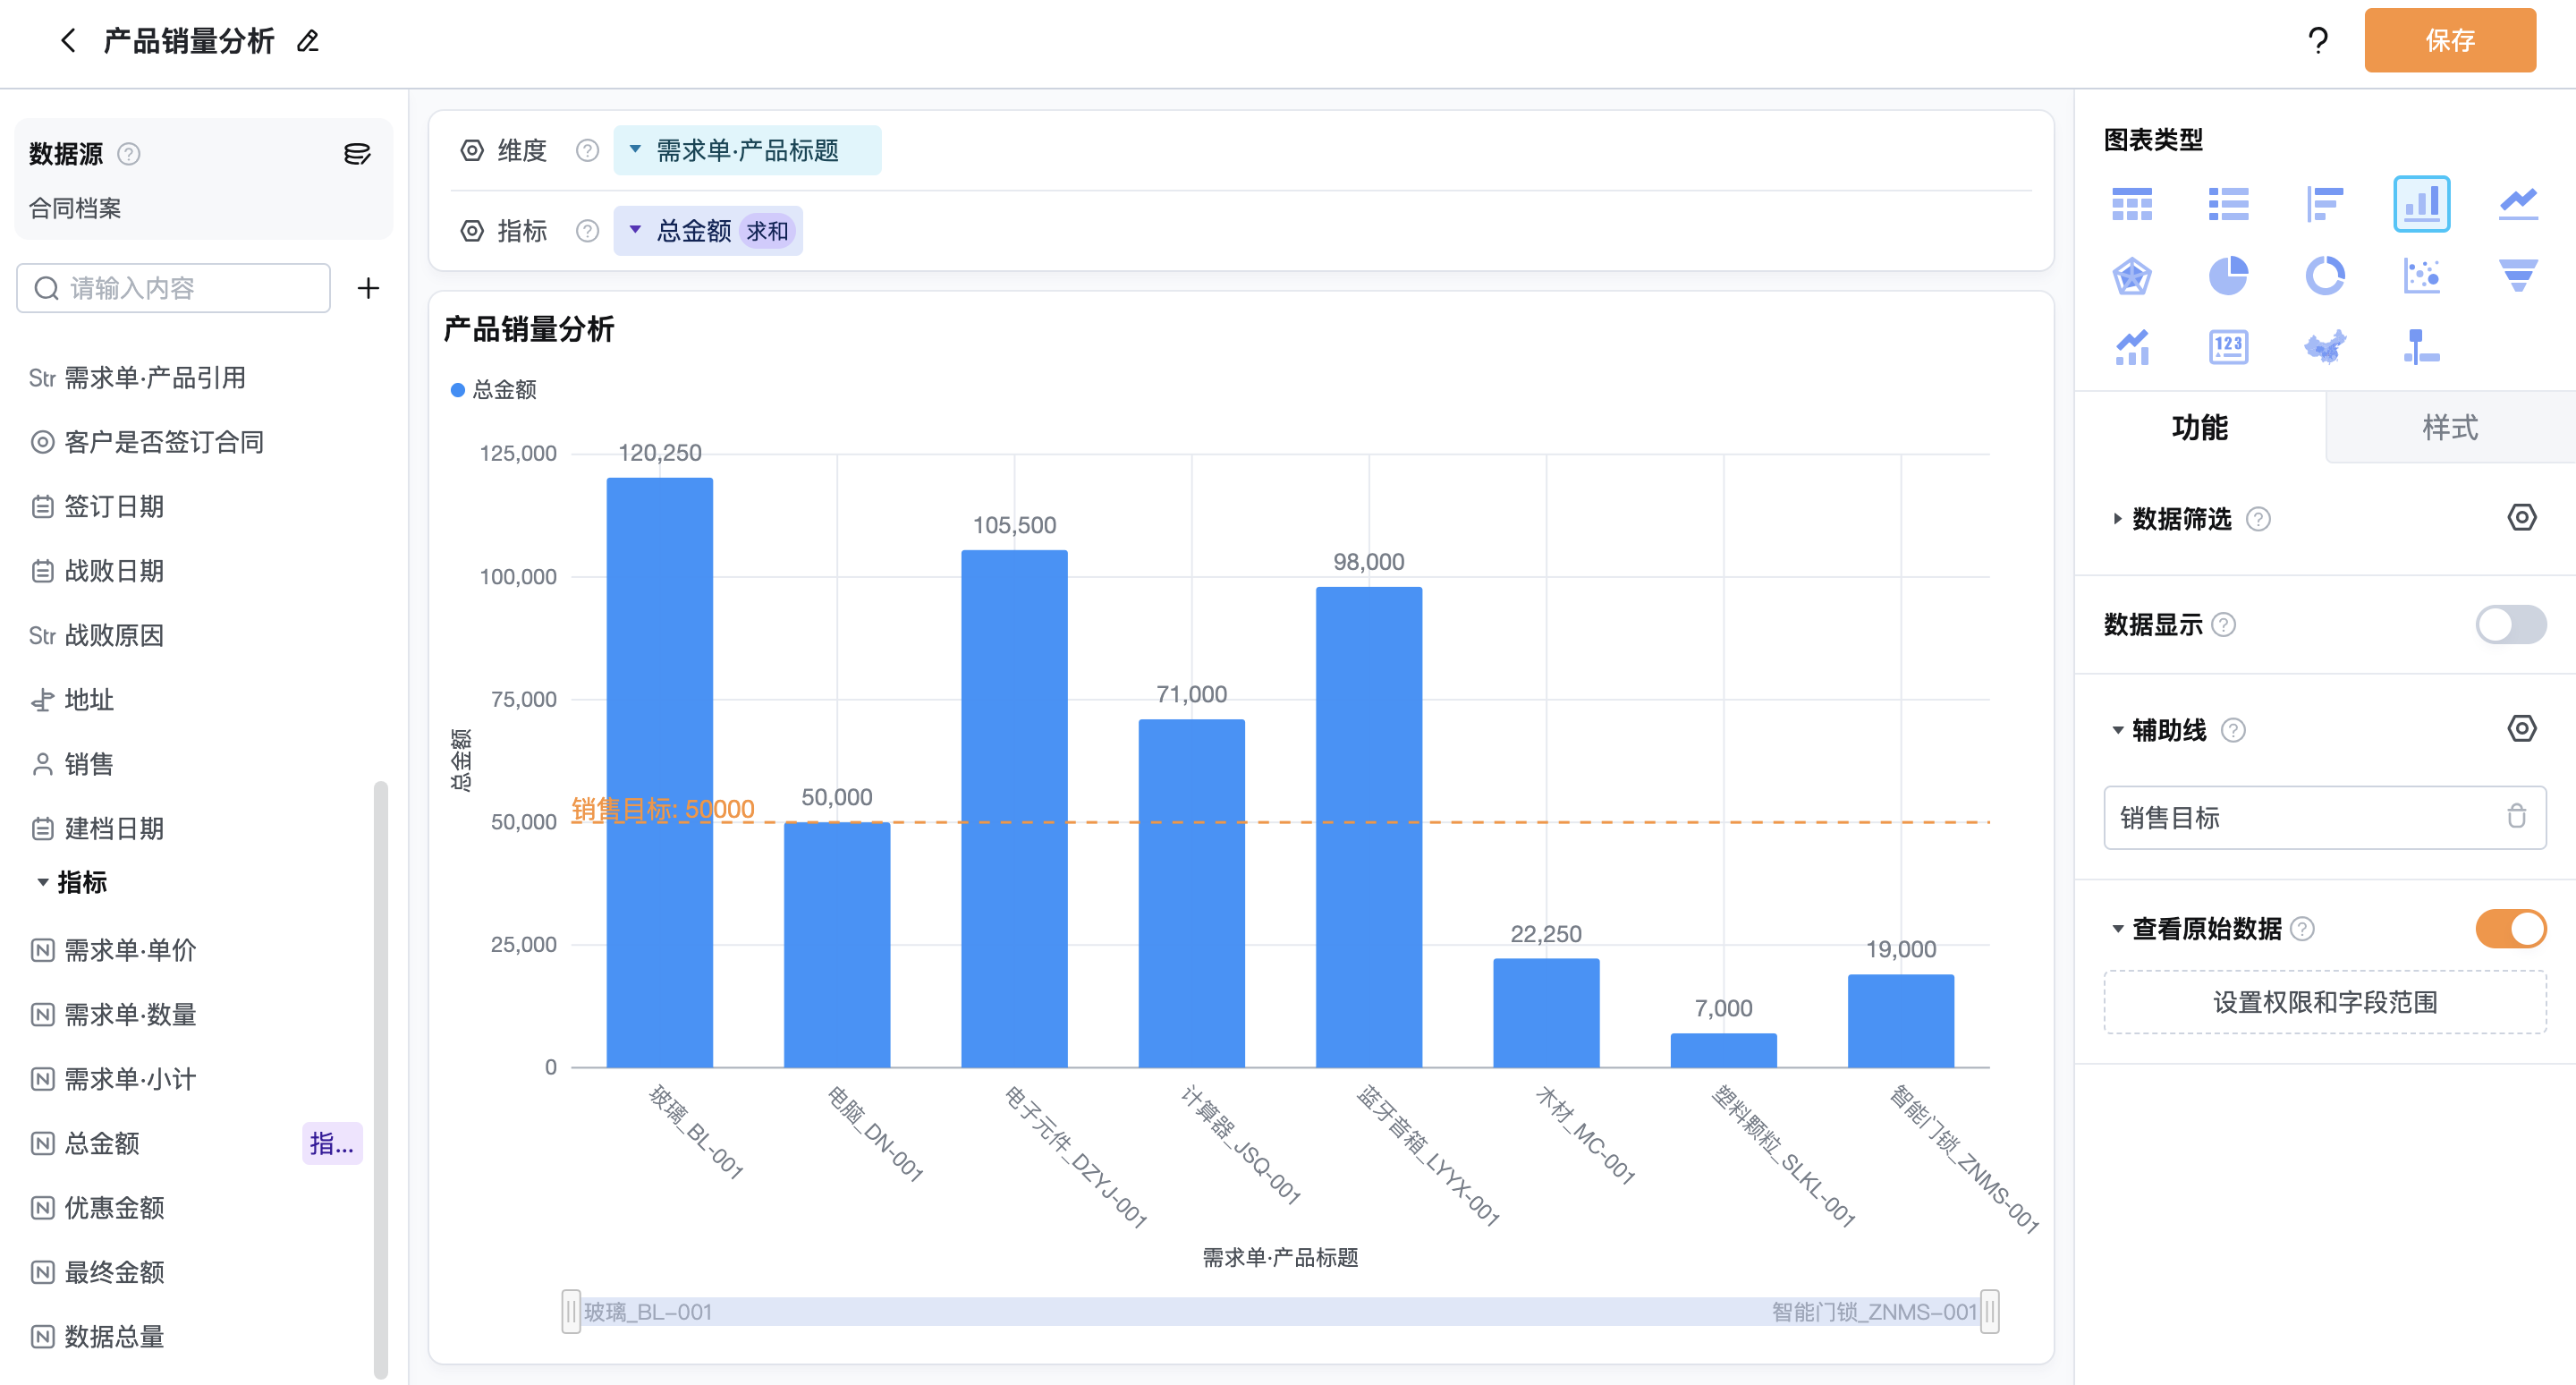
Task: Grab the left zoom slider handle
Action: click(x=571, y=1311)
